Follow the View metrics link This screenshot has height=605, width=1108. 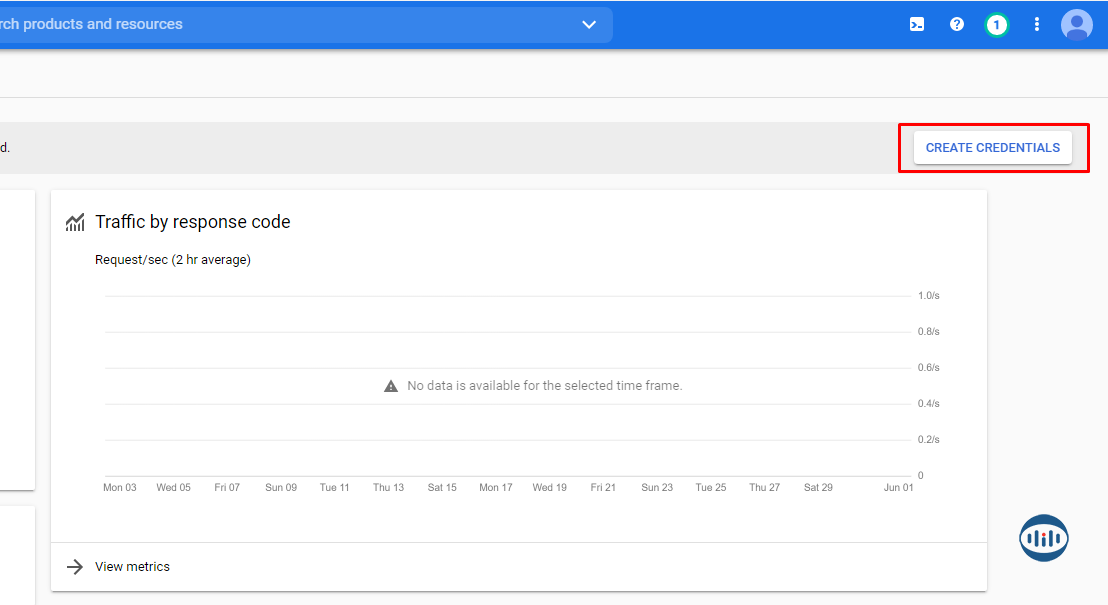click(x=132, y=567)
